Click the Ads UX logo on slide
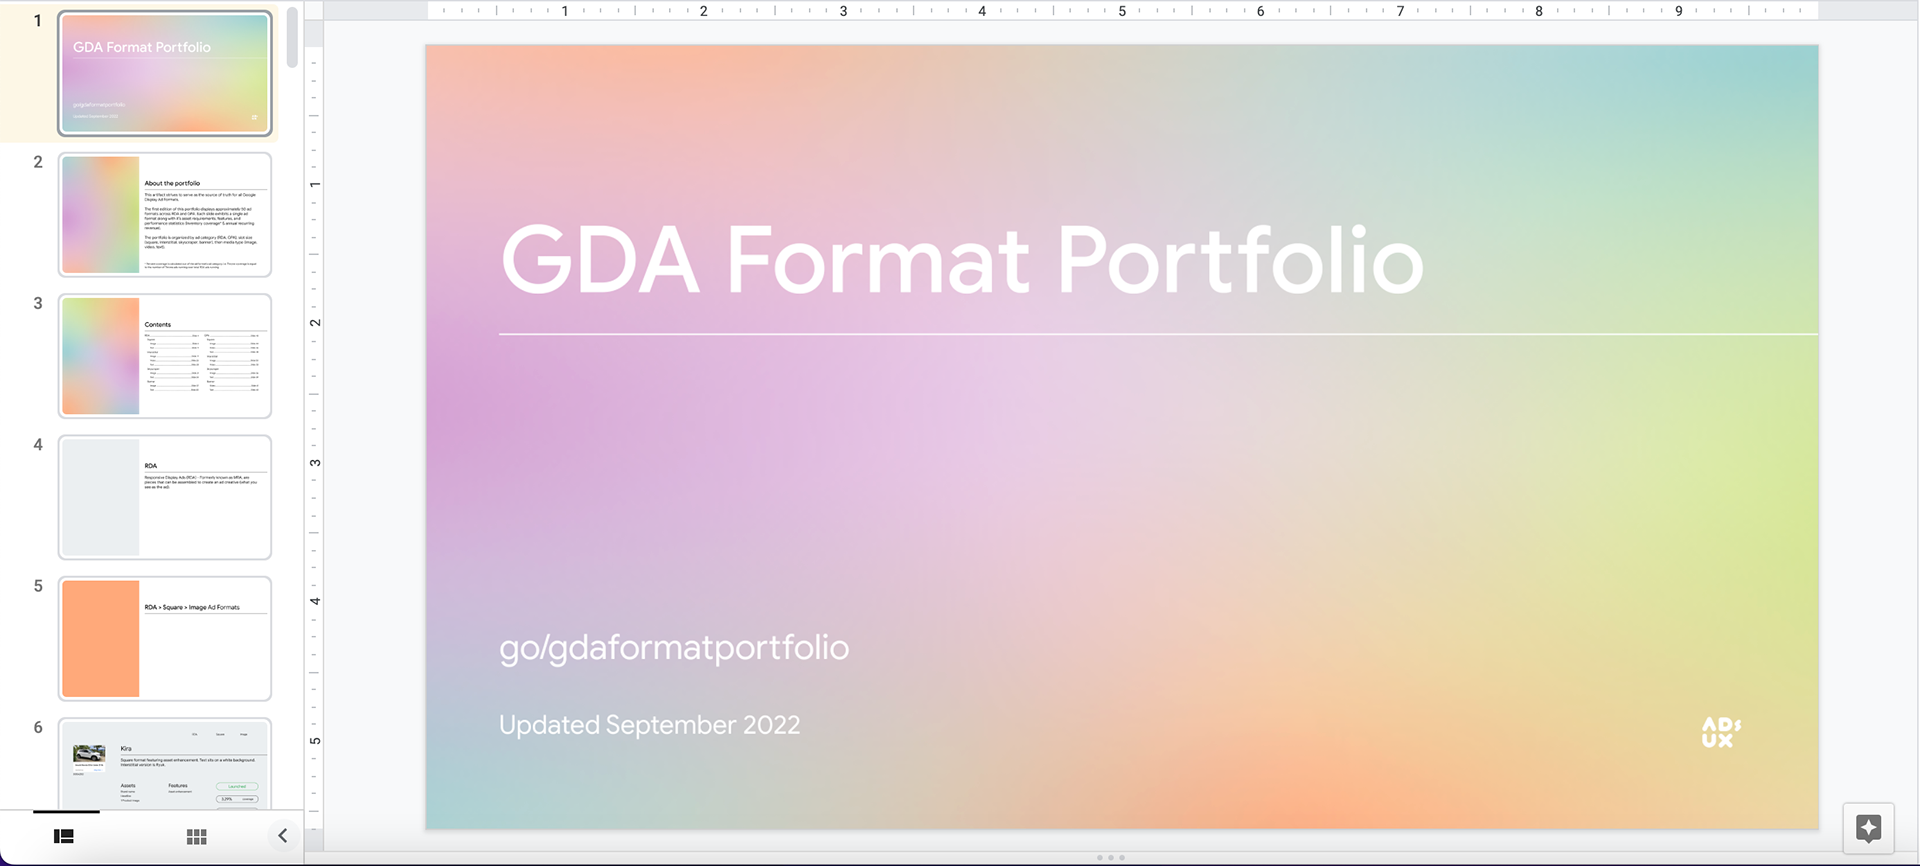The image size is (1920, 866). pos(1721,732)
